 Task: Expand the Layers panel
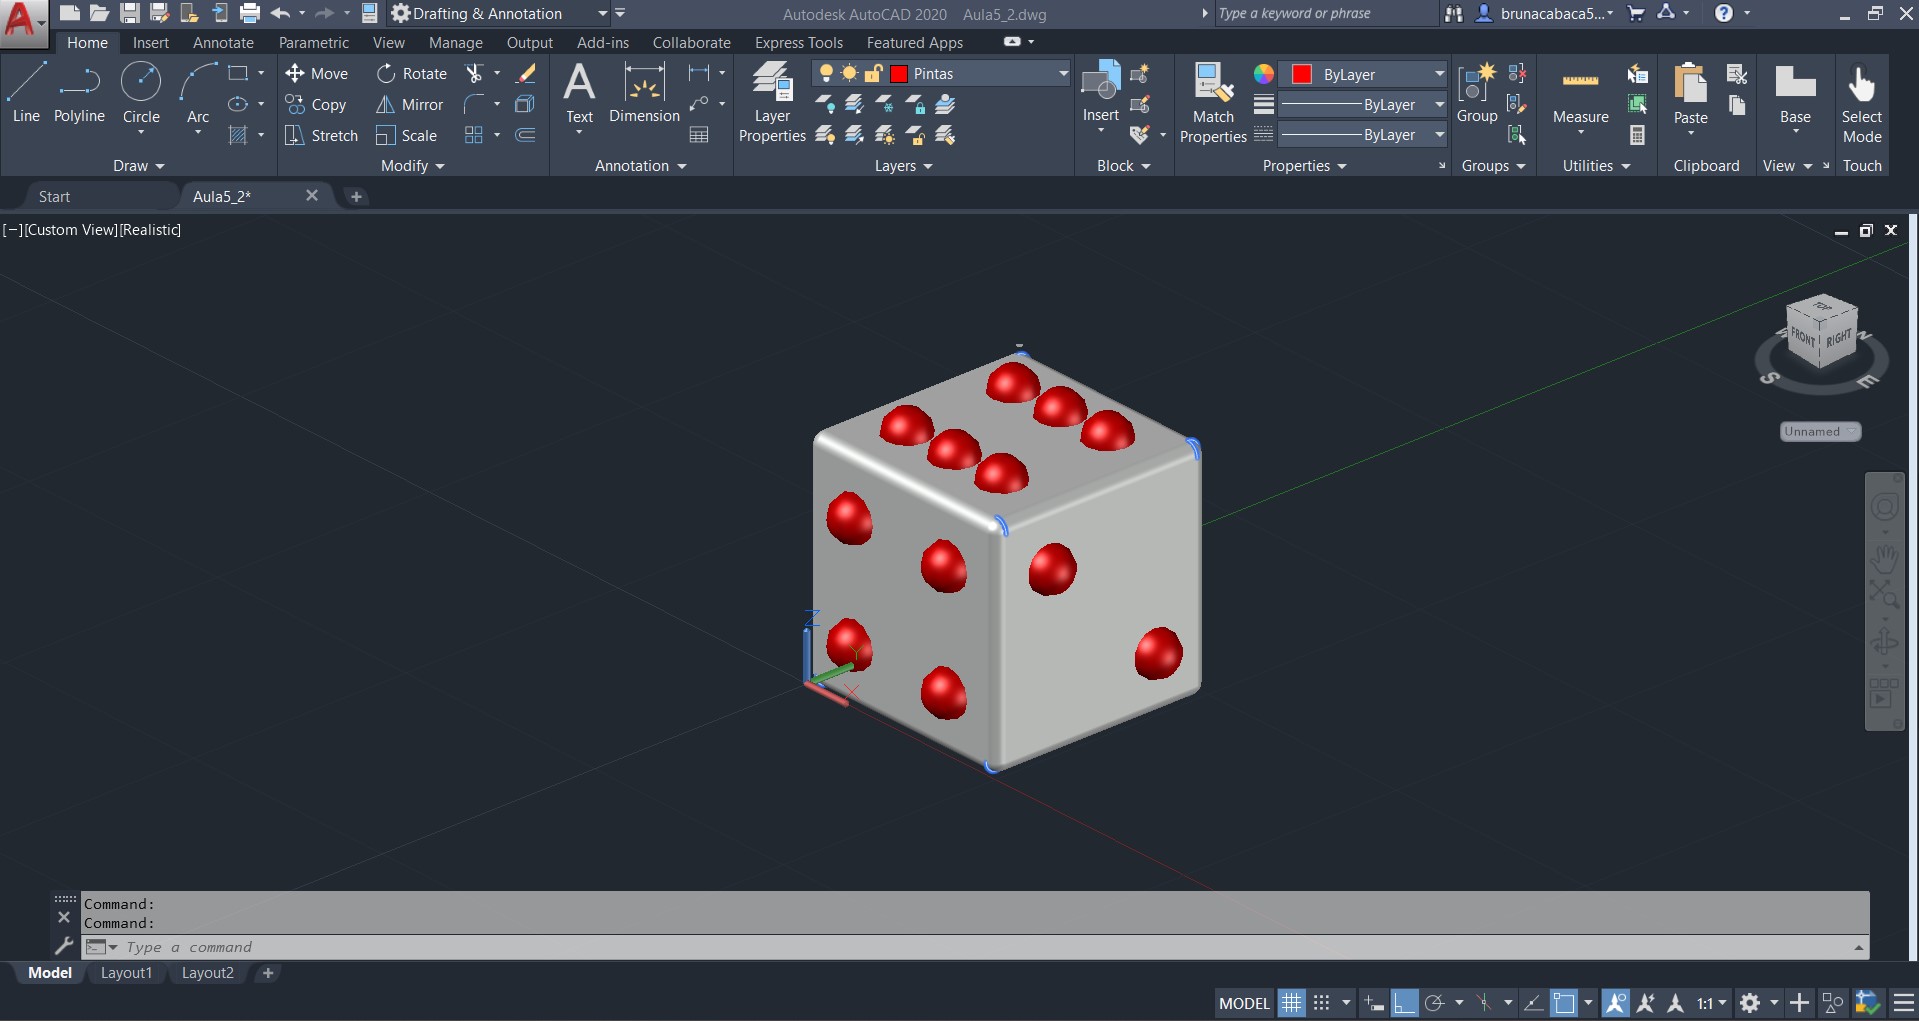(x=903, y=166)
